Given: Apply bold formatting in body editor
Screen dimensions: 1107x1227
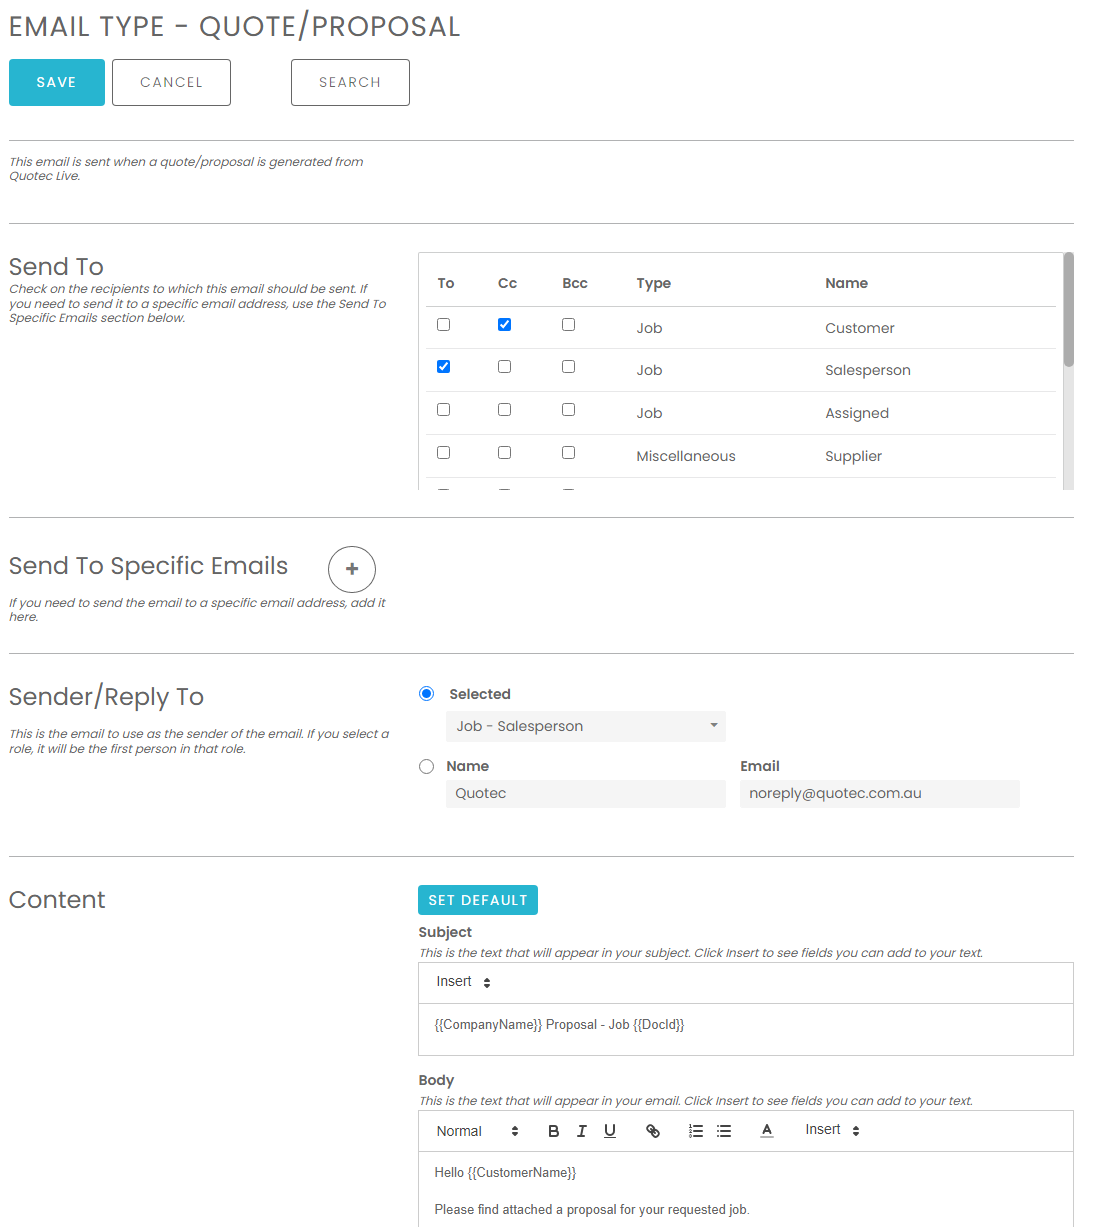Looking at the screenshot, I should (x=553, y=1131).
